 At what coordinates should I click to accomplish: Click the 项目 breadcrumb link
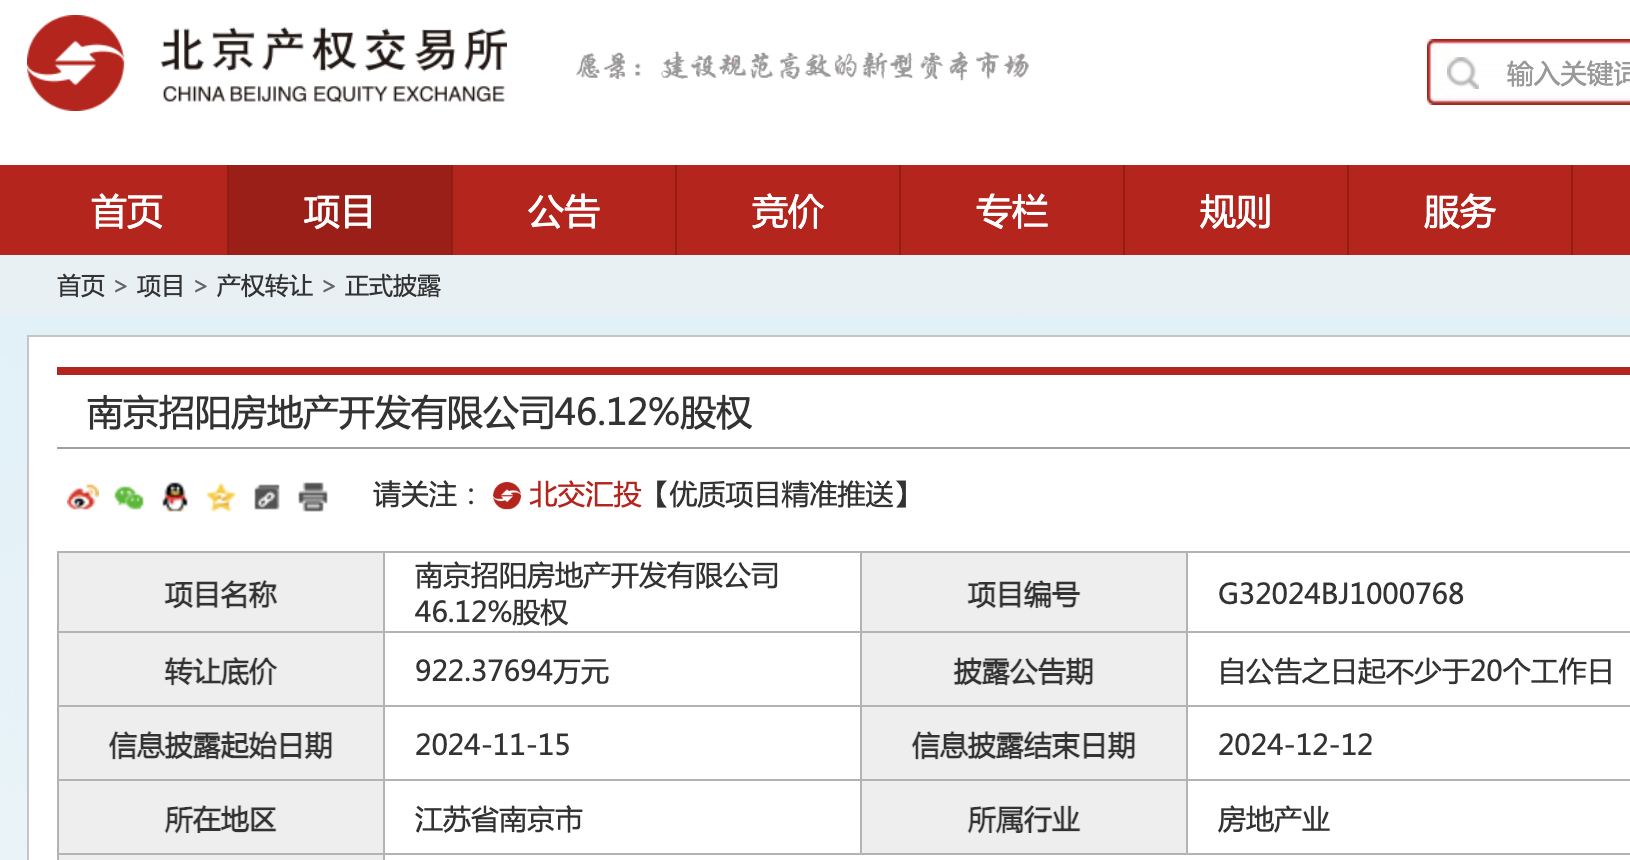160,286
